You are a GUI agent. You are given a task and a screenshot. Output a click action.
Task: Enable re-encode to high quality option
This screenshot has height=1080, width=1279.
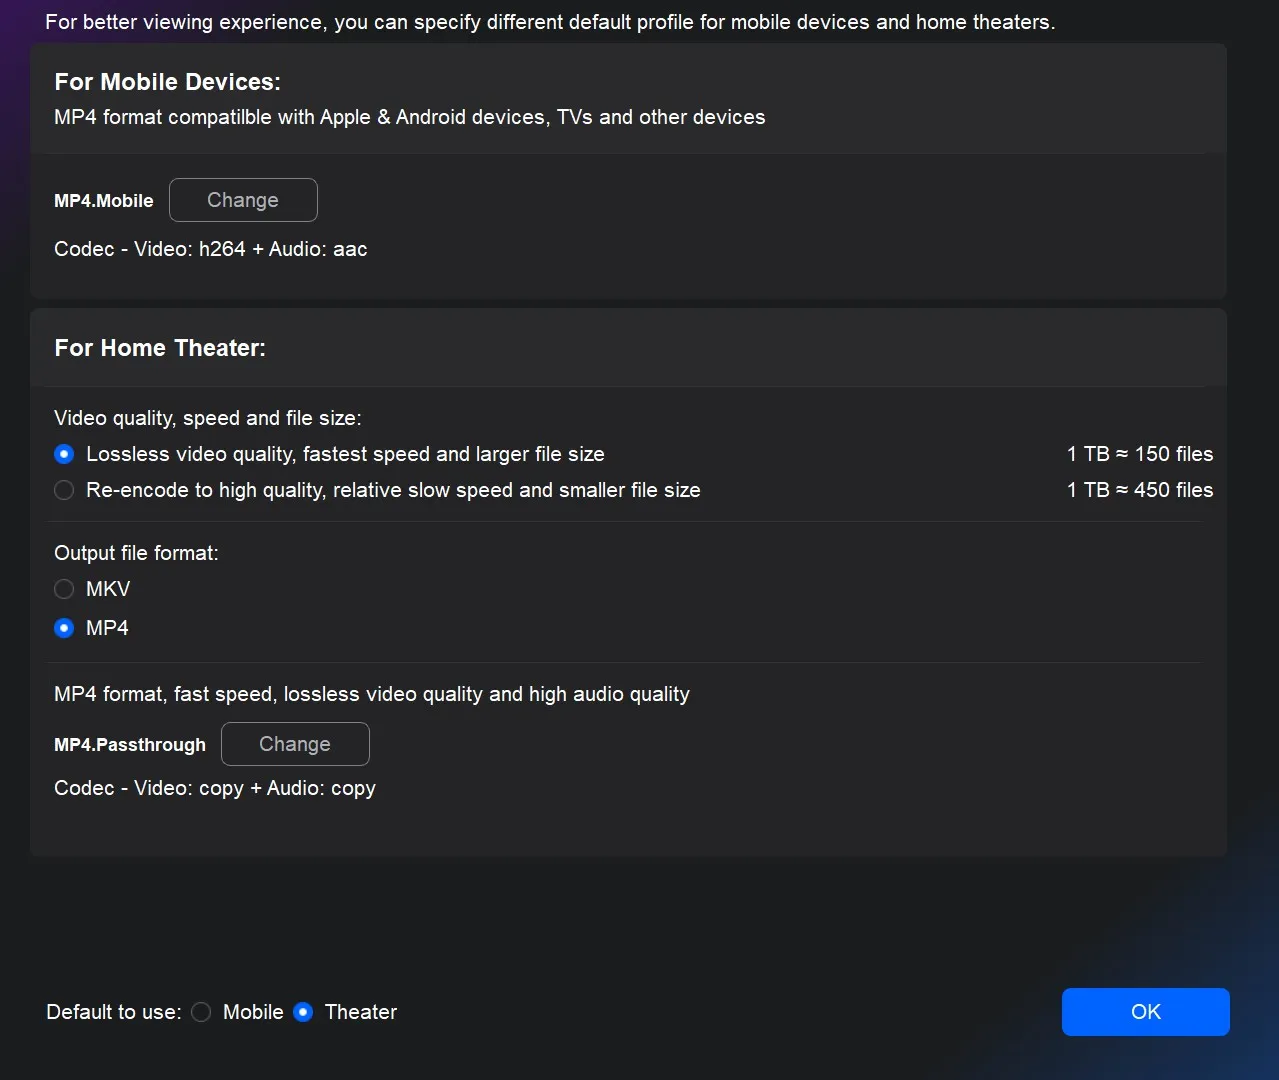(63, 490)
